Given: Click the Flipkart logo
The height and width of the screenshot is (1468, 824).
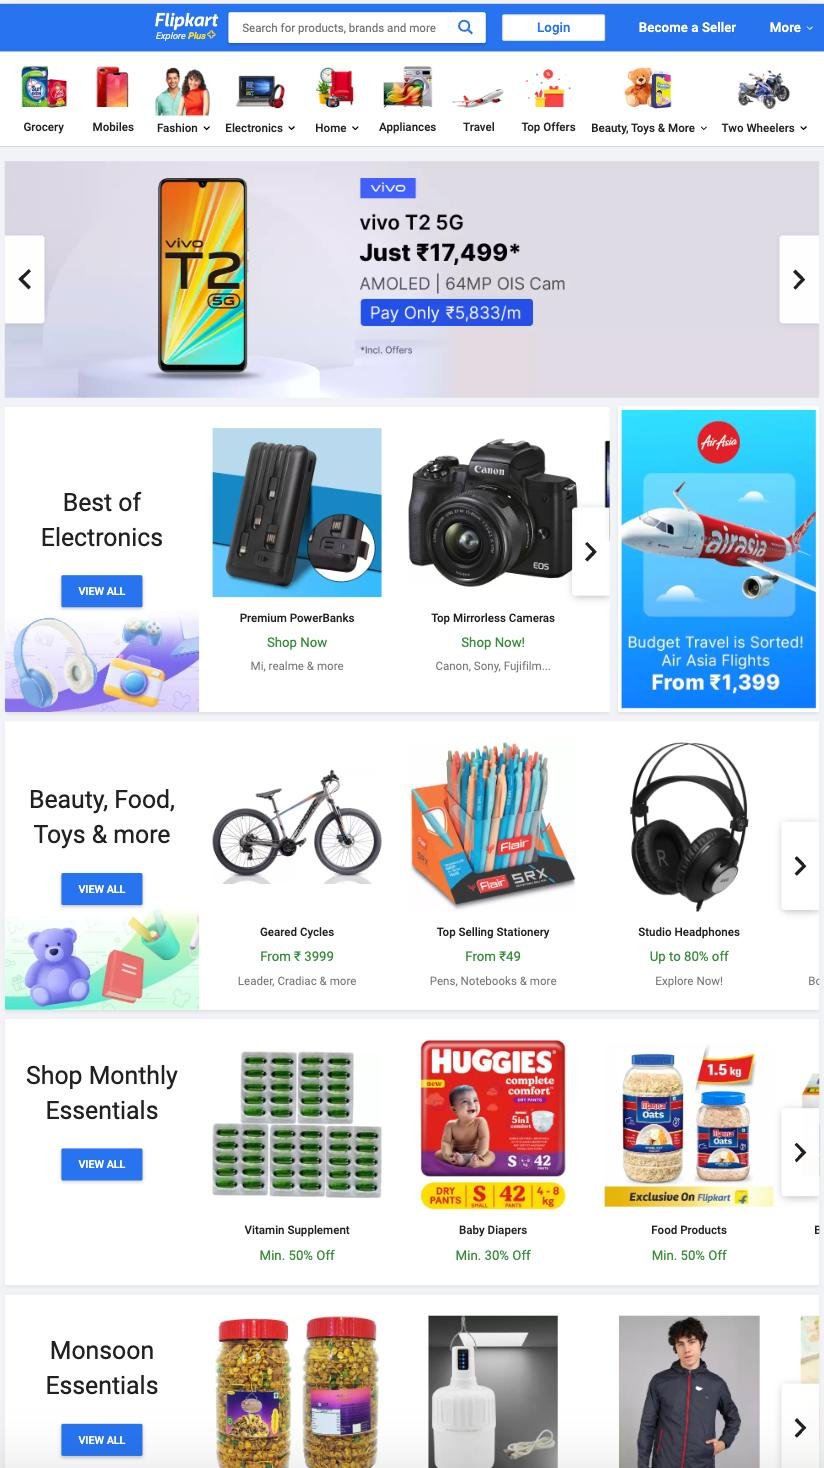Looking at the screenshot, I should (186, 26).
